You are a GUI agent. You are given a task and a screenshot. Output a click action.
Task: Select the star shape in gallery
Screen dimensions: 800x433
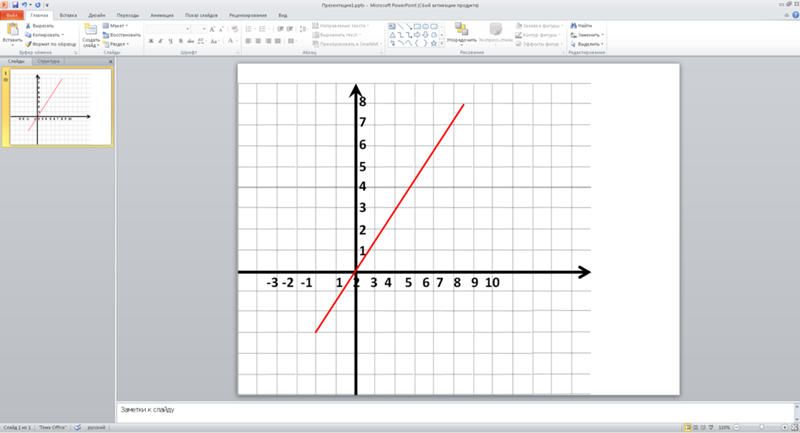pyautogui.click(x=434, y=44)
